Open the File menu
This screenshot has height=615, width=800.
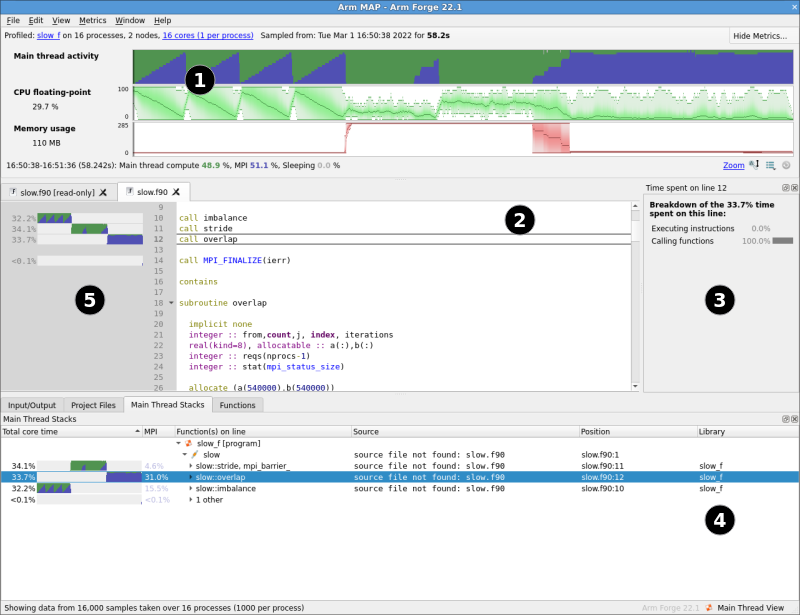point(13,20)
